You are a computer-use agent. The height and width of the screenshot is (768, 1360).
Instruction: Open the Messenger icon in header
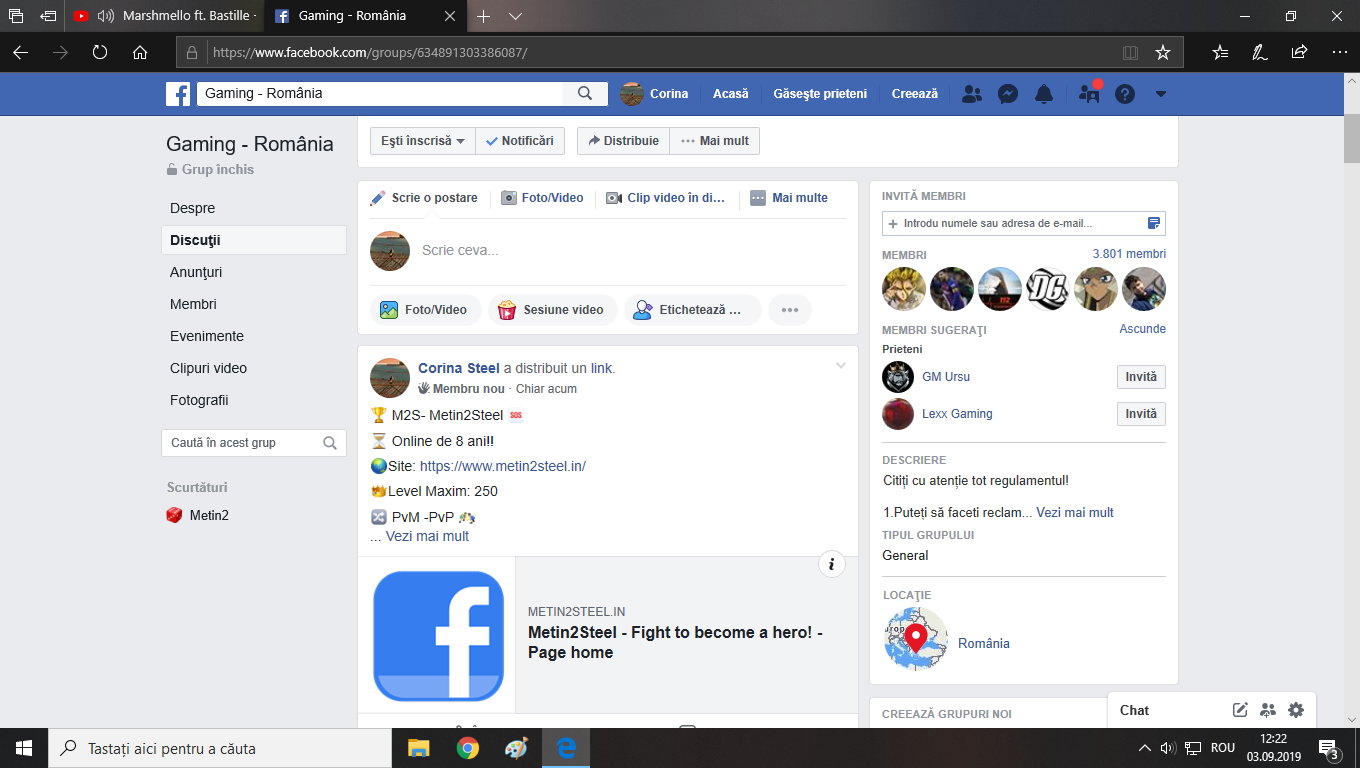(x=1008, y=94)
